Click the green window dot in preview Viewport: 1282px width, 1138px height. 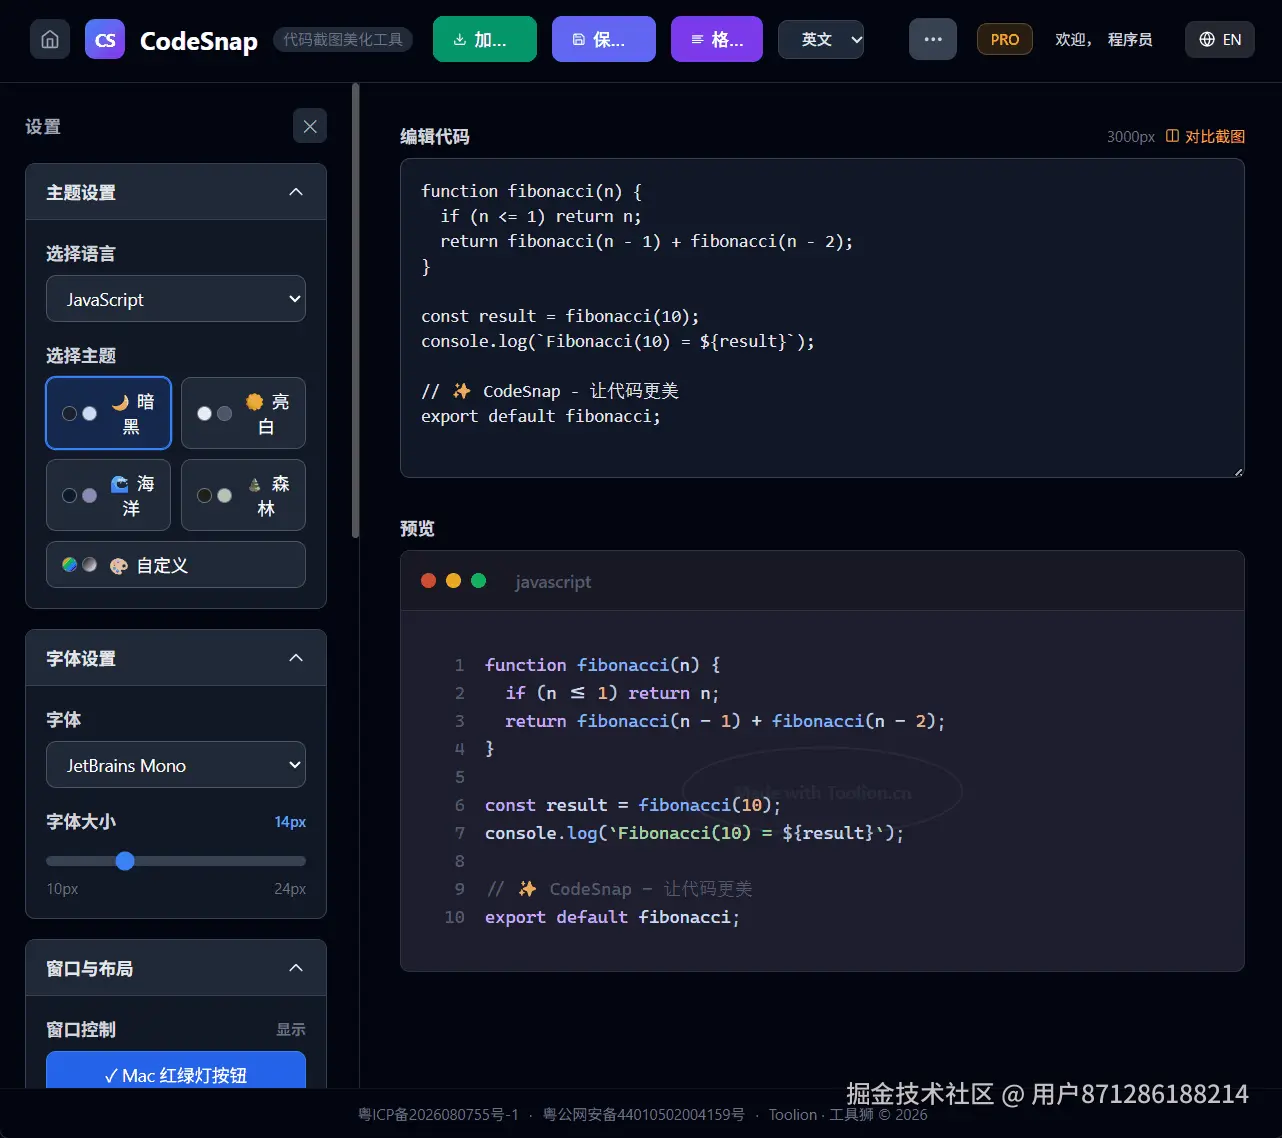tap(478, 581)
